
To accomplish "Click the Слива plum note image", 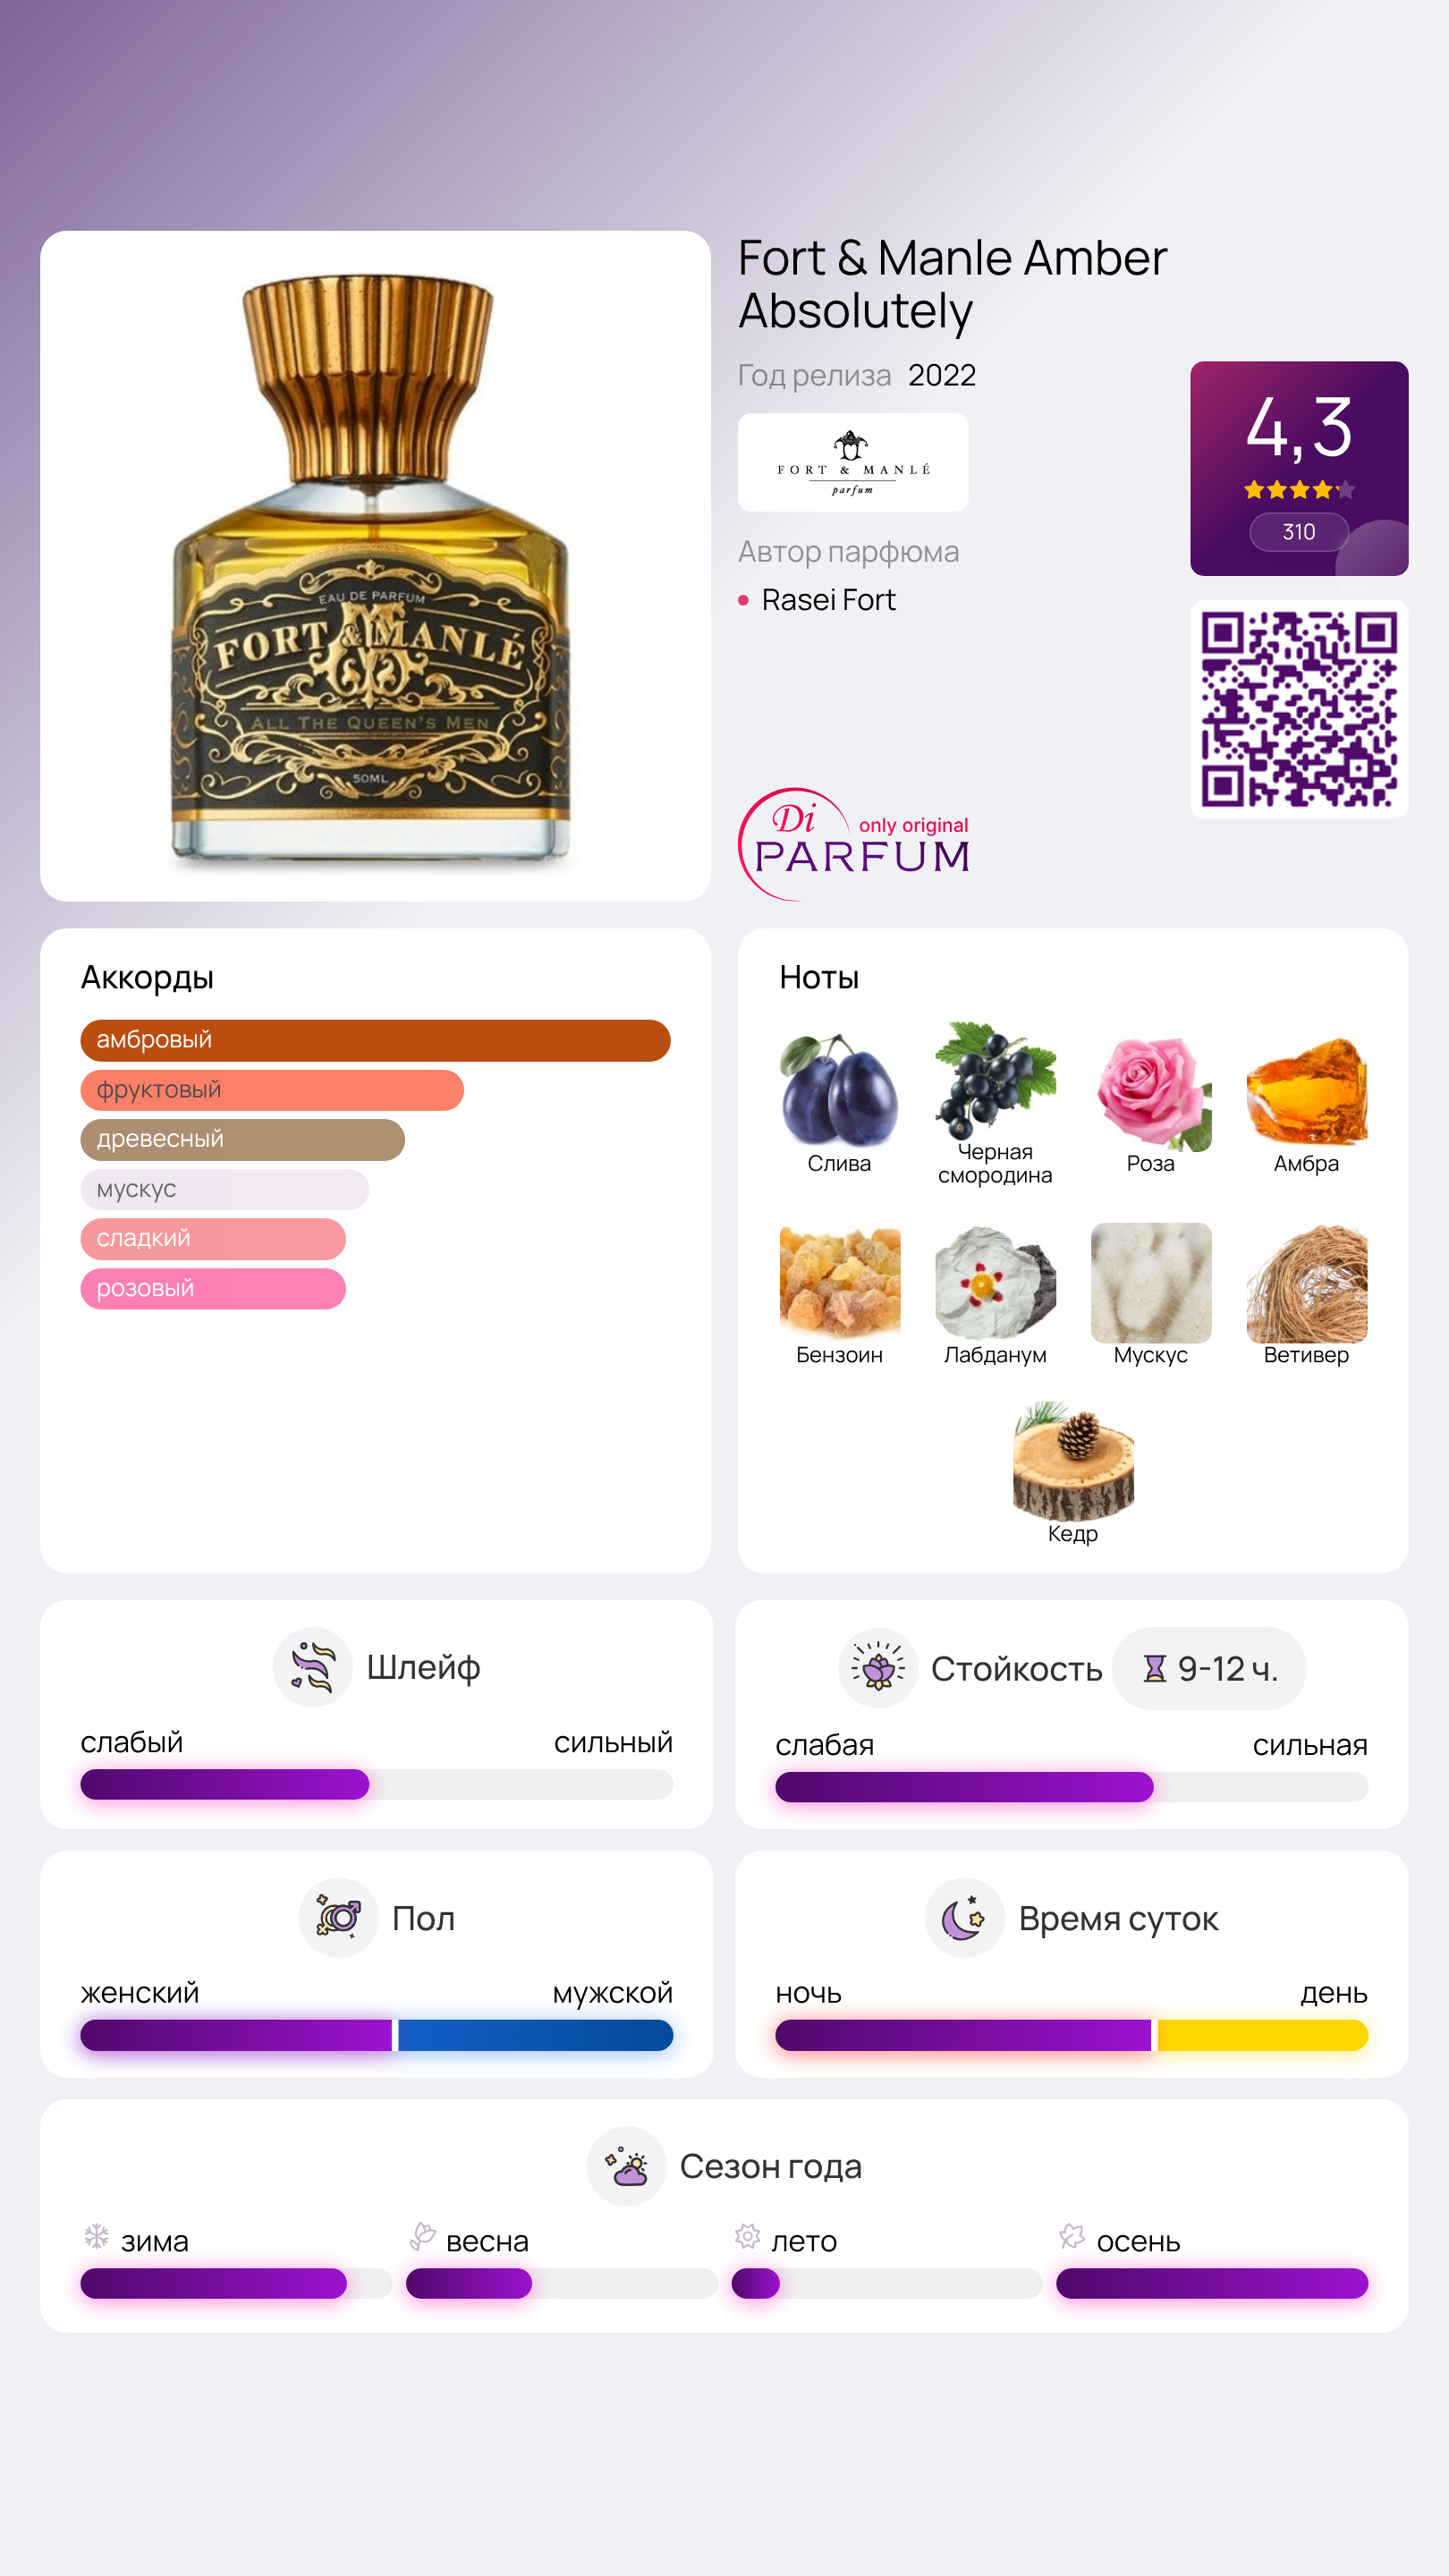I will (839, 1091).
